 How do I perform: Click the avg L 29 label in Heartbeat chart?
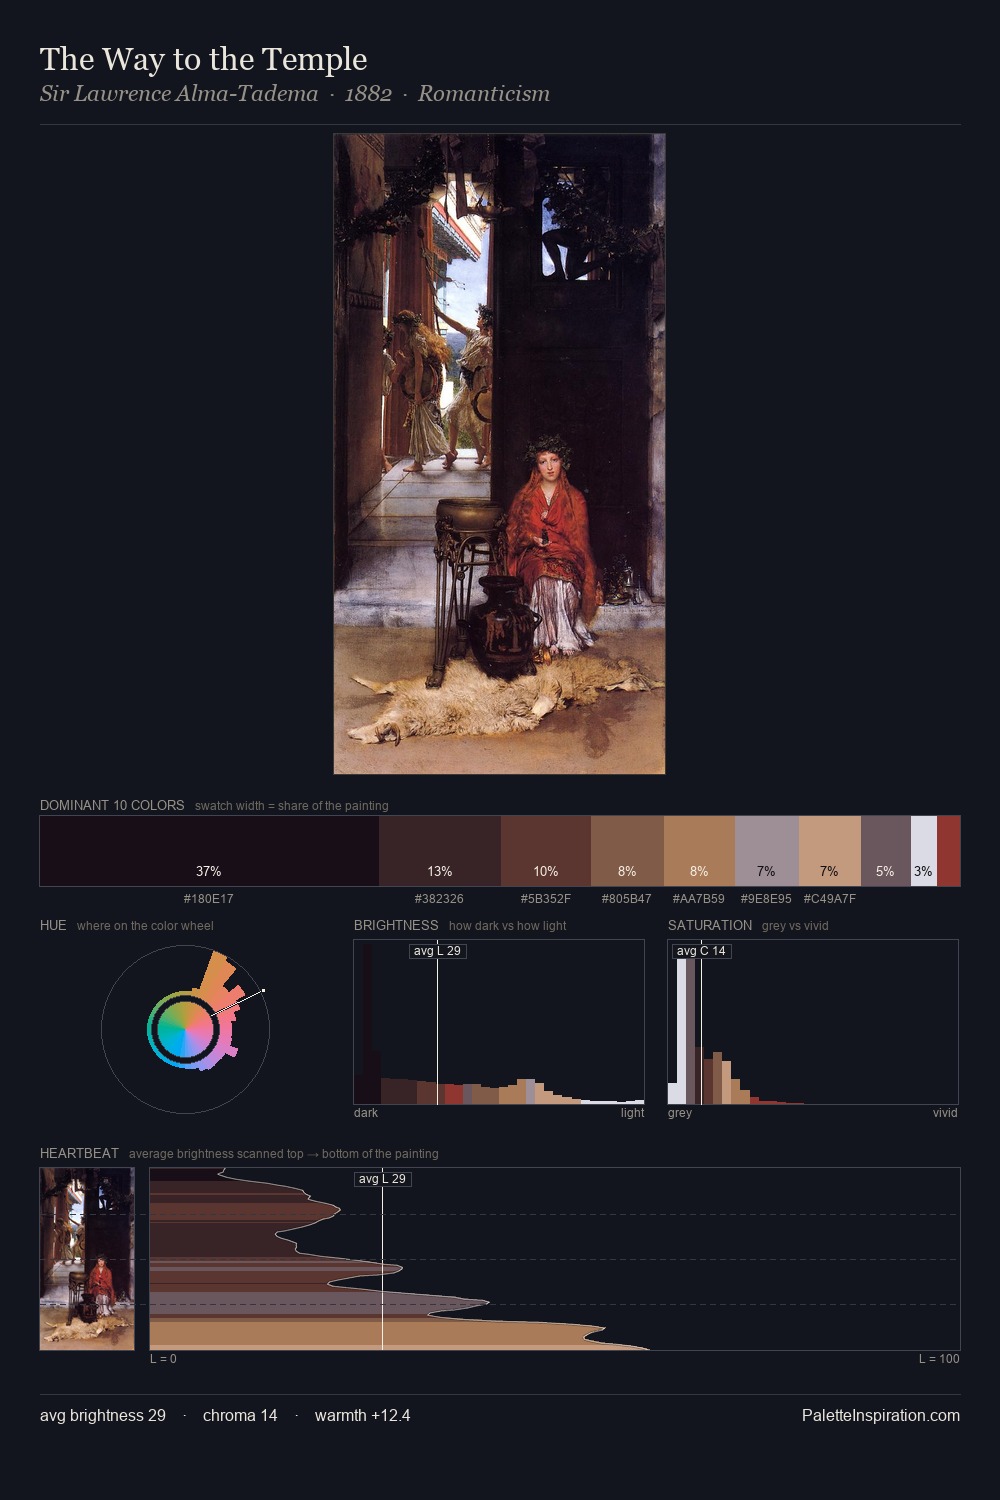(383, 1179)
